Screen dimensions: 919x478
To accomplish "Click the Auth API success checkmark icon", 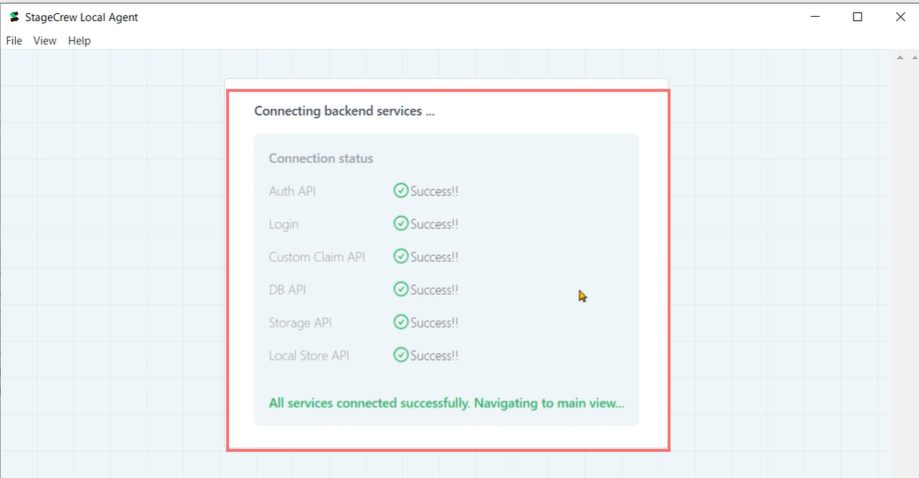I will [401, 191].
